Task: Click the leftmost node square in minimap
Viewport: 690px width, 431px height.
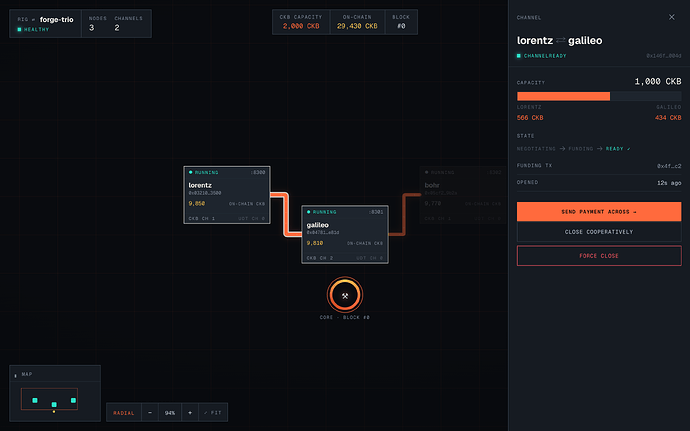Action: (x=35, y=400)
